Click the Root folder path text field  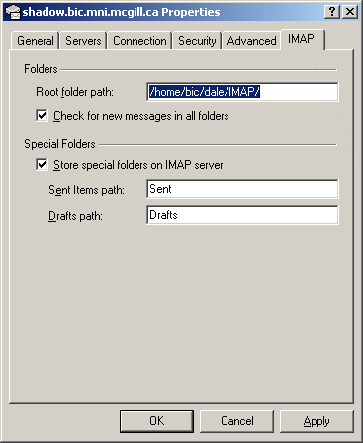[242, 92]
